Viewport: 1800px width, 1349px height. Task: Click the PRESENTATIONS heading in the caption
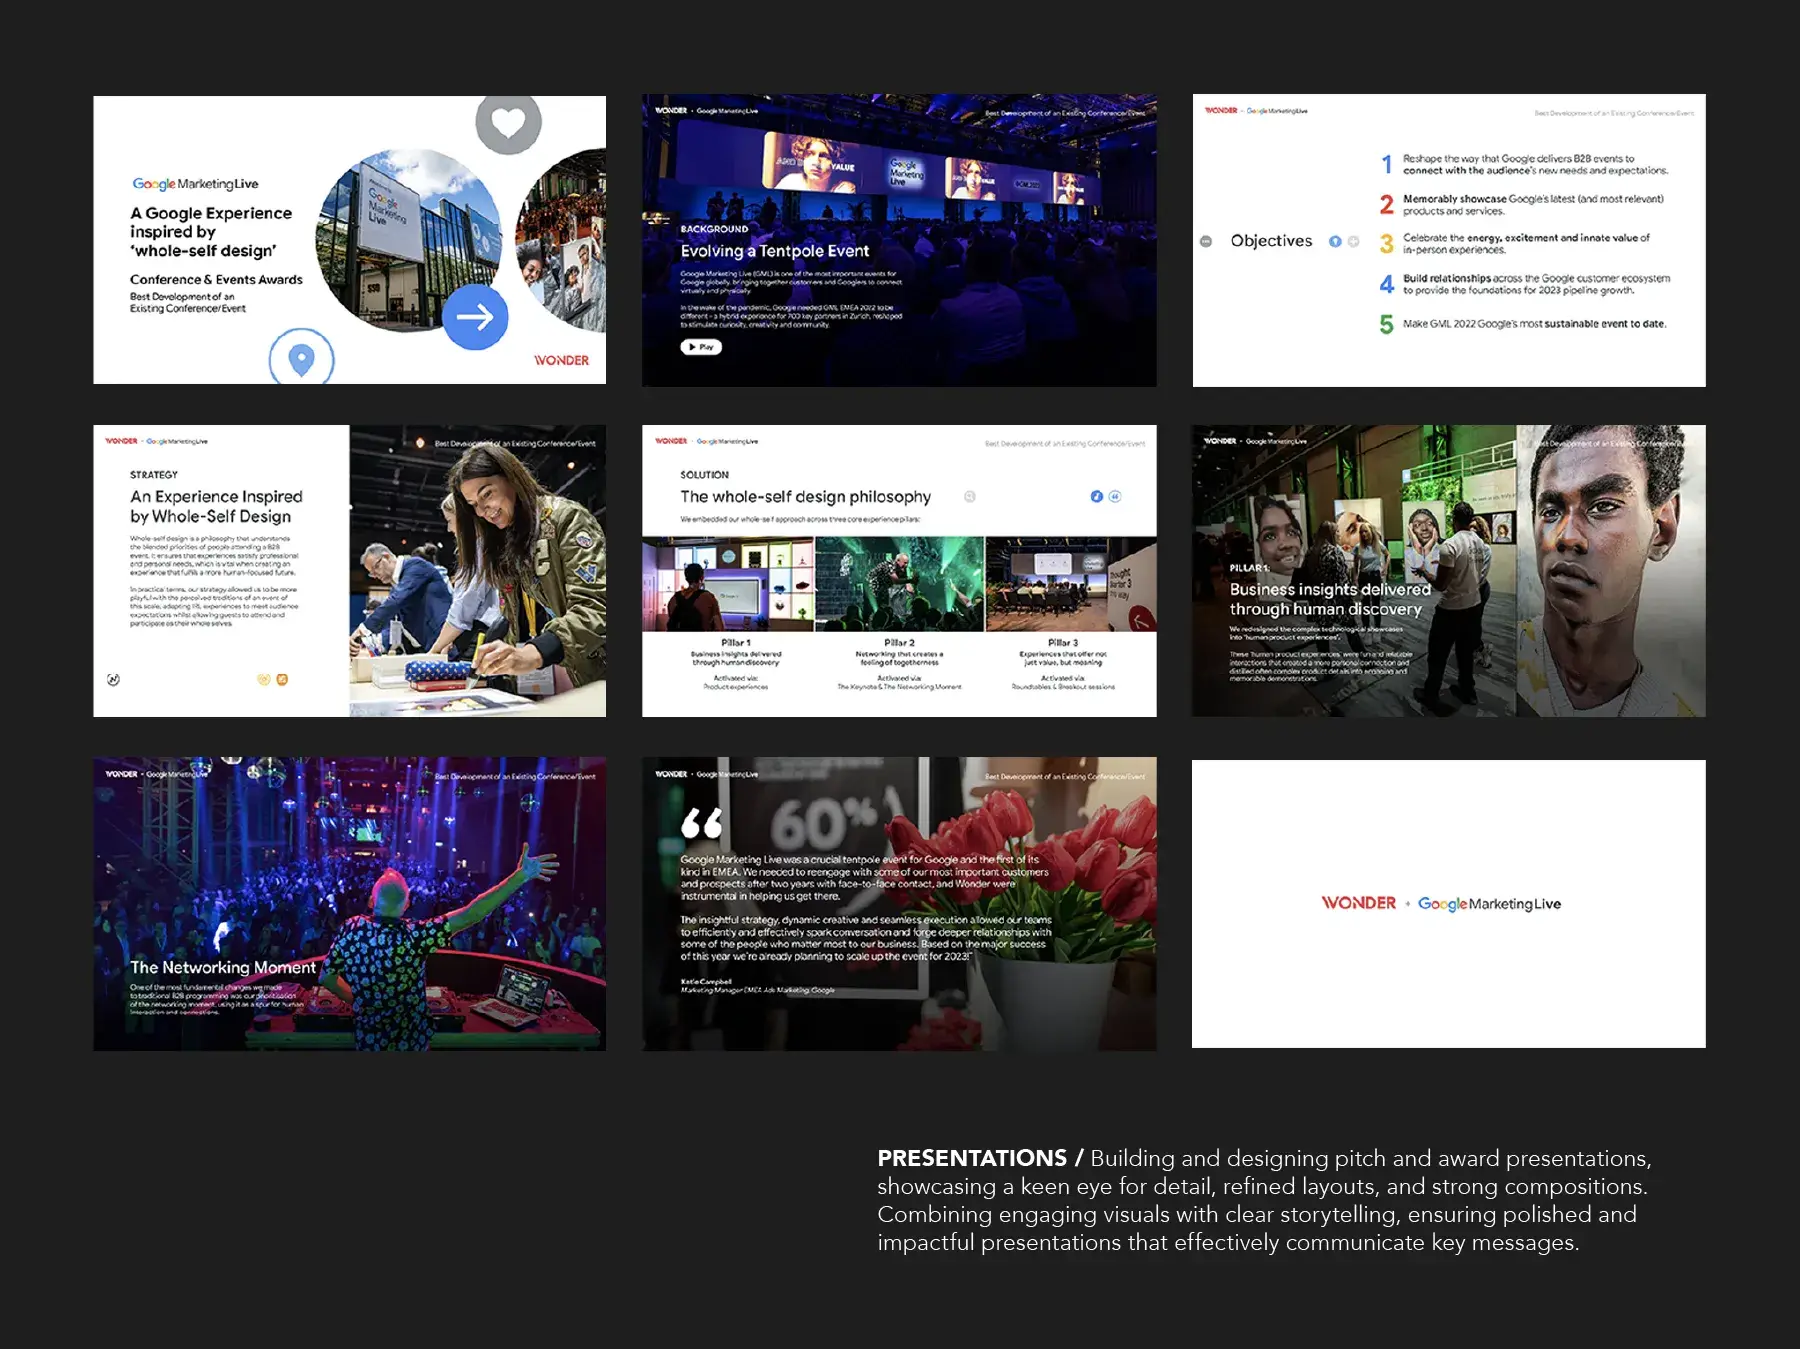click(972, 1158)
